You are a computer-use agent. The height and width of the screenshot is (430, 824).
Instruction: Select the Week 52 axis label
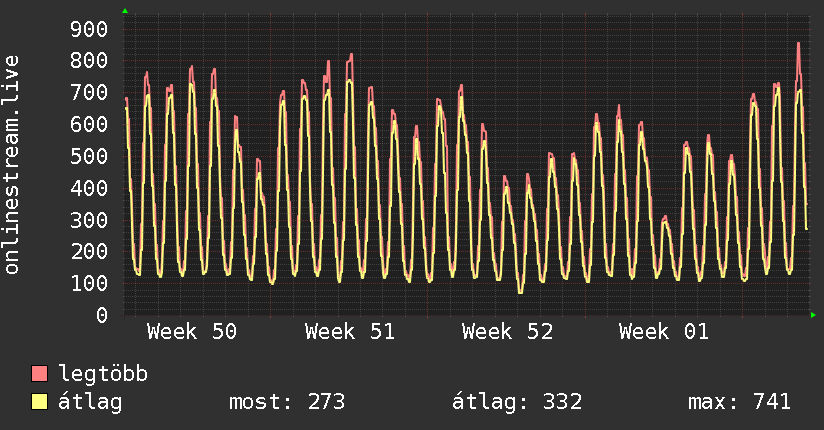(x=507, y=332)
